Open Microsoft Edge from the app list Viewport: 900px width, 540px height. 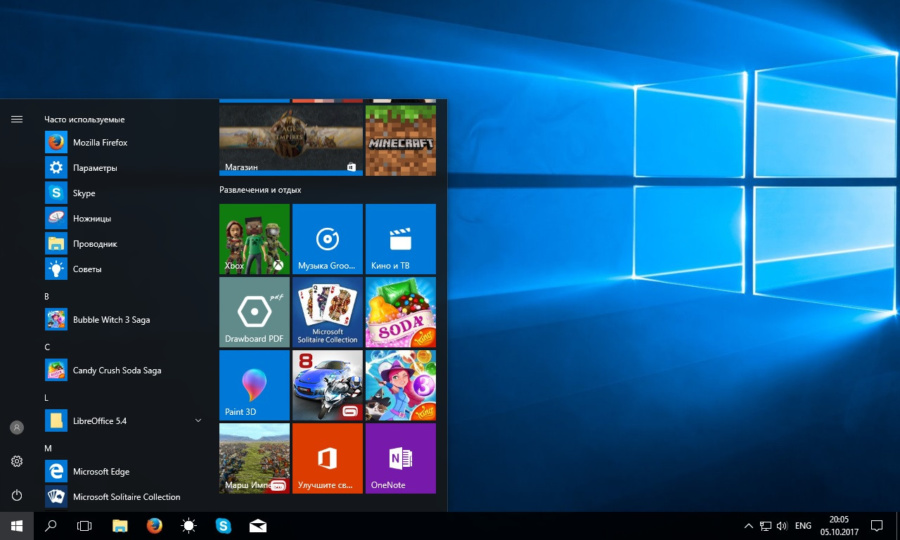[123, 471]
